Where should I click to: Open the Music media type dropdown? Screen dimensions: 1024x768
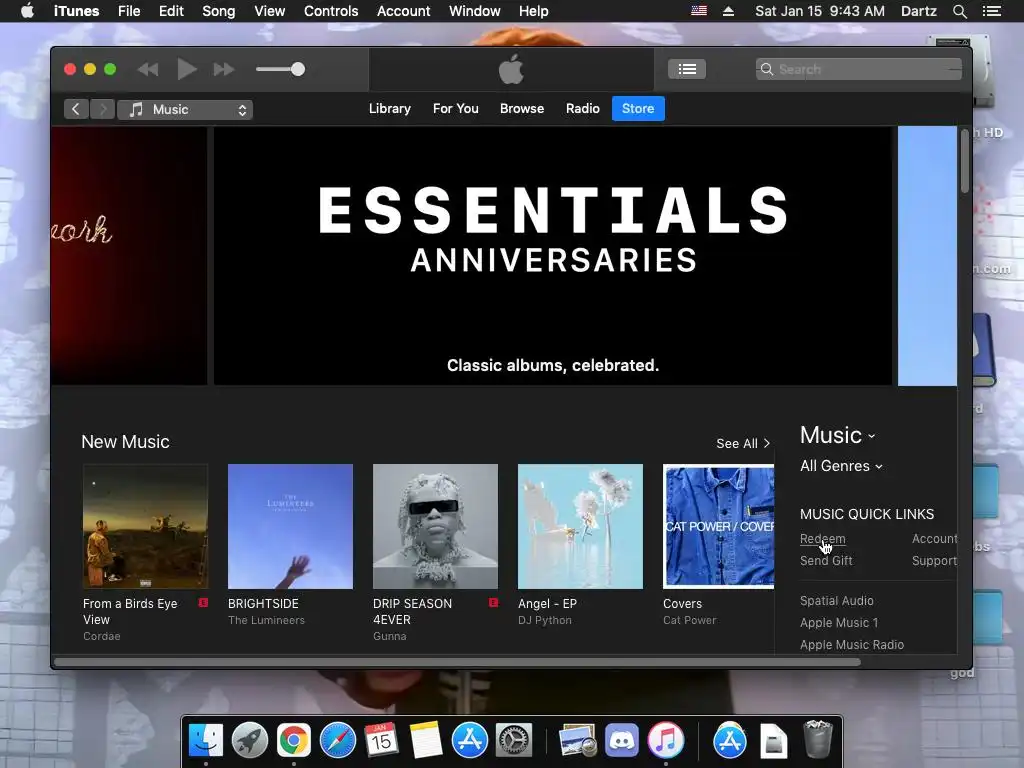(185, 110)
